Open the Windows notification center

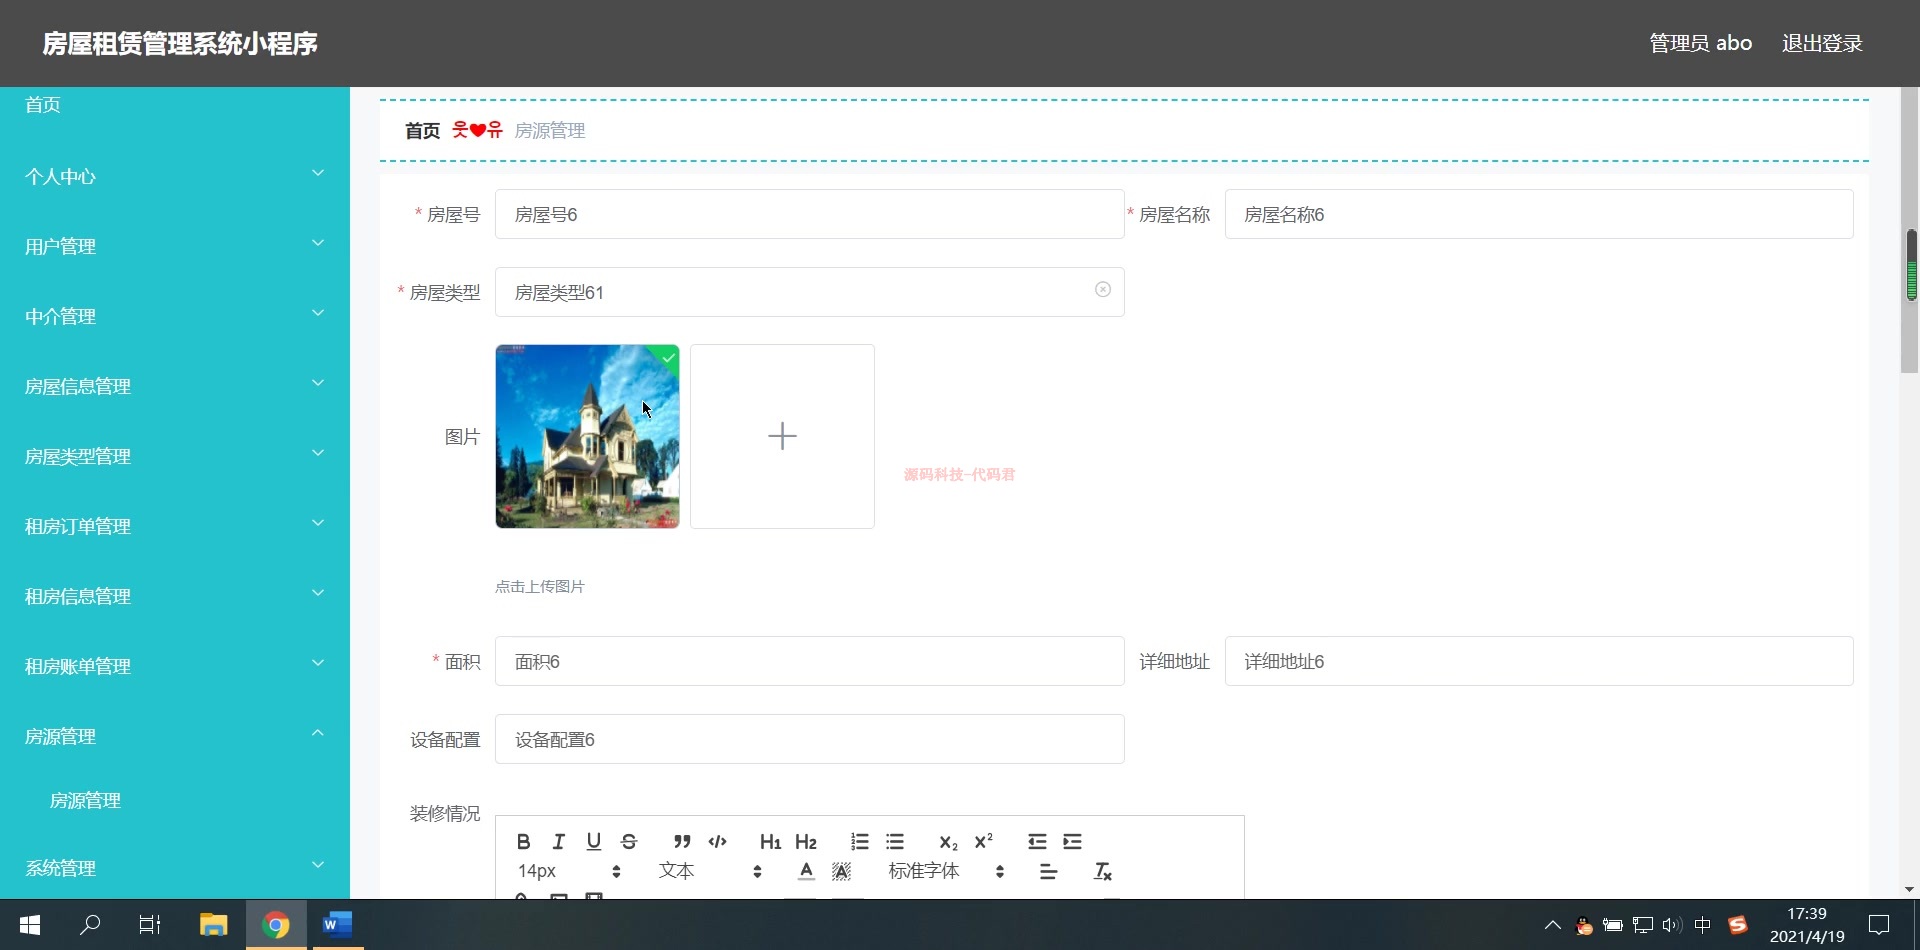point(1879,925)
